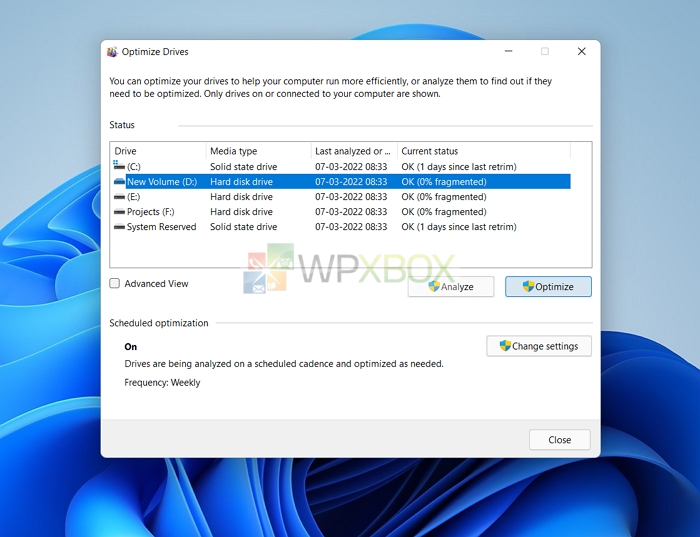Click the C: drive Windows icon

pyautogui.click(x=119, y=166)
